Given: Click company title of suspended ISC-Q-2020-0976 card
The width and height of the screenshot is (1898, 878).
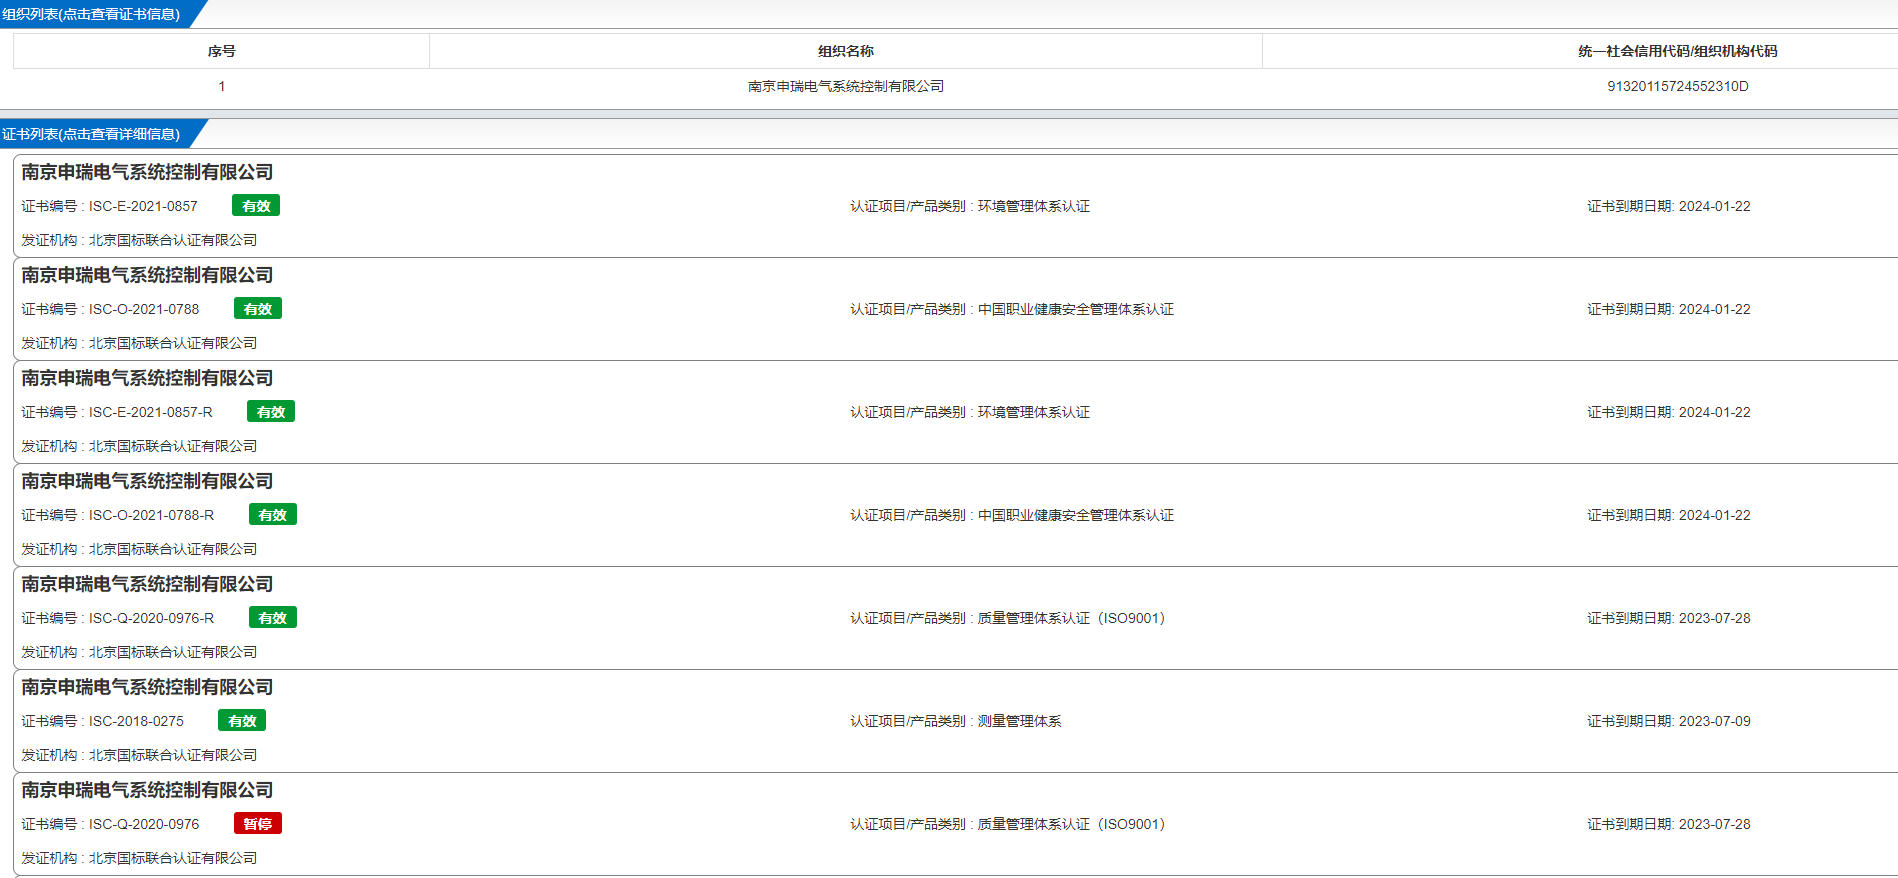Looking at the screenshot, I should tap(147, 790).
